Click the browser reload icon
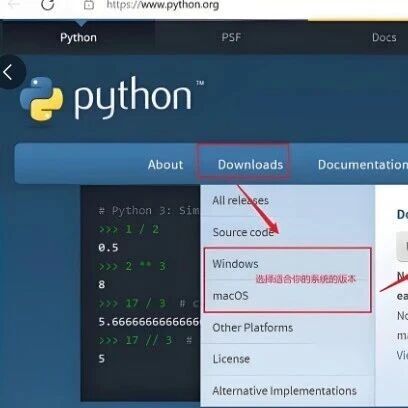Image resolution: width=408 pixels, height=408 pixels. pos(47,4)
